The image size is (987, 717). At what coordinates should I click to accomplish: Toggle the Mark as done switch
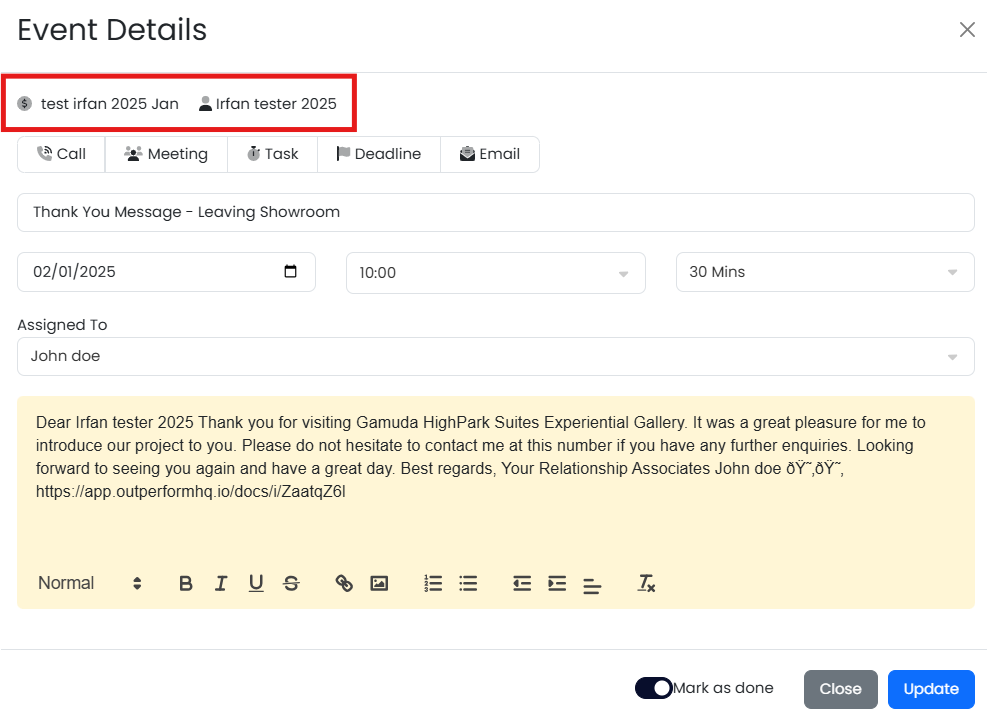[x=654, y=688]
